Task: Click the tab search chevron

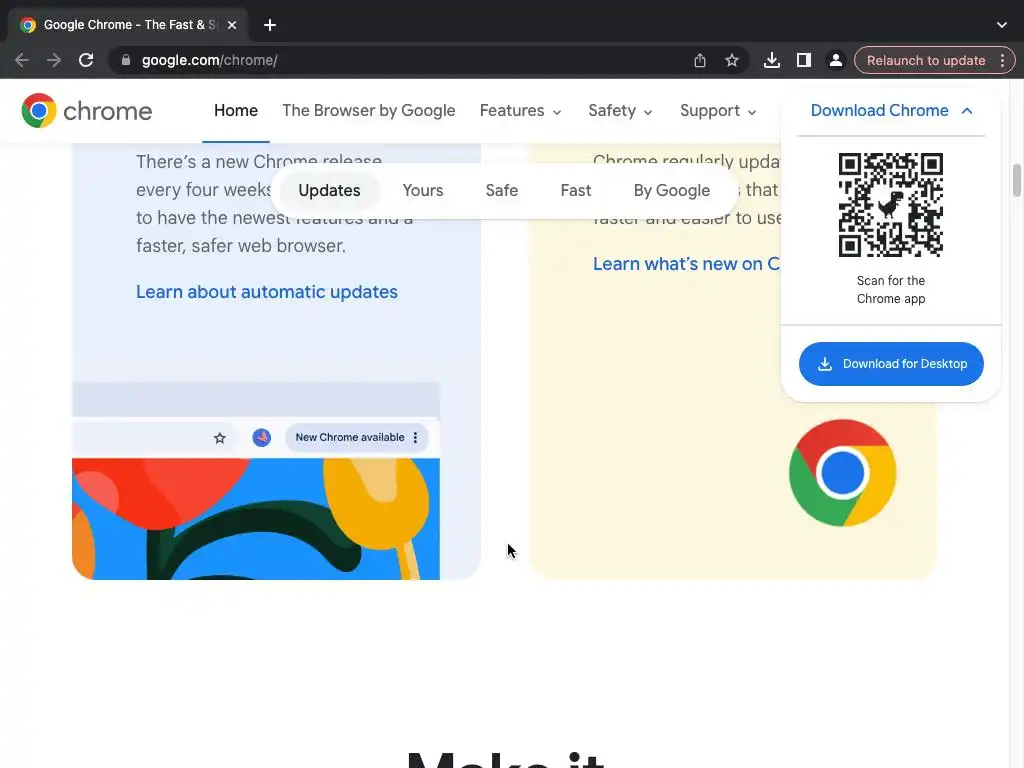Action: (x=1001, y=25)
